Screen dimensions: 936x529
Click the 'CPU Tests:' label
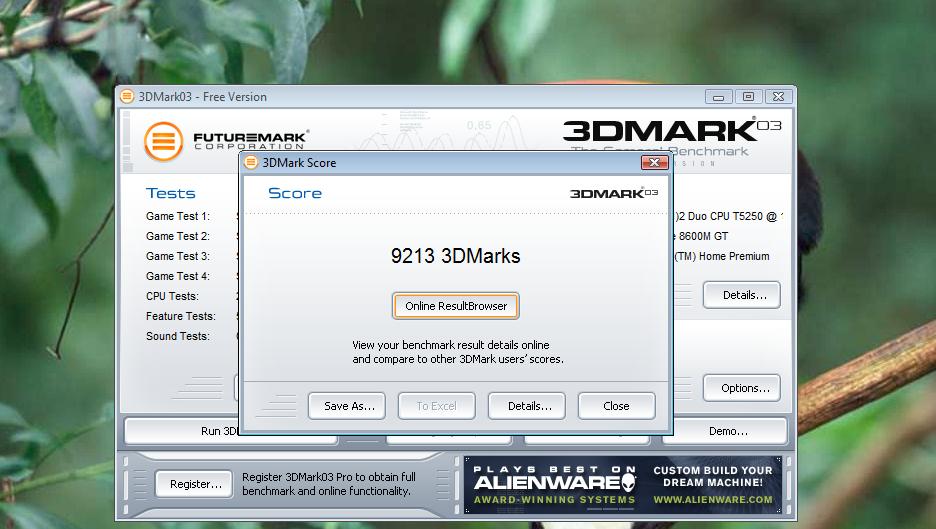[x=173, y=296]
